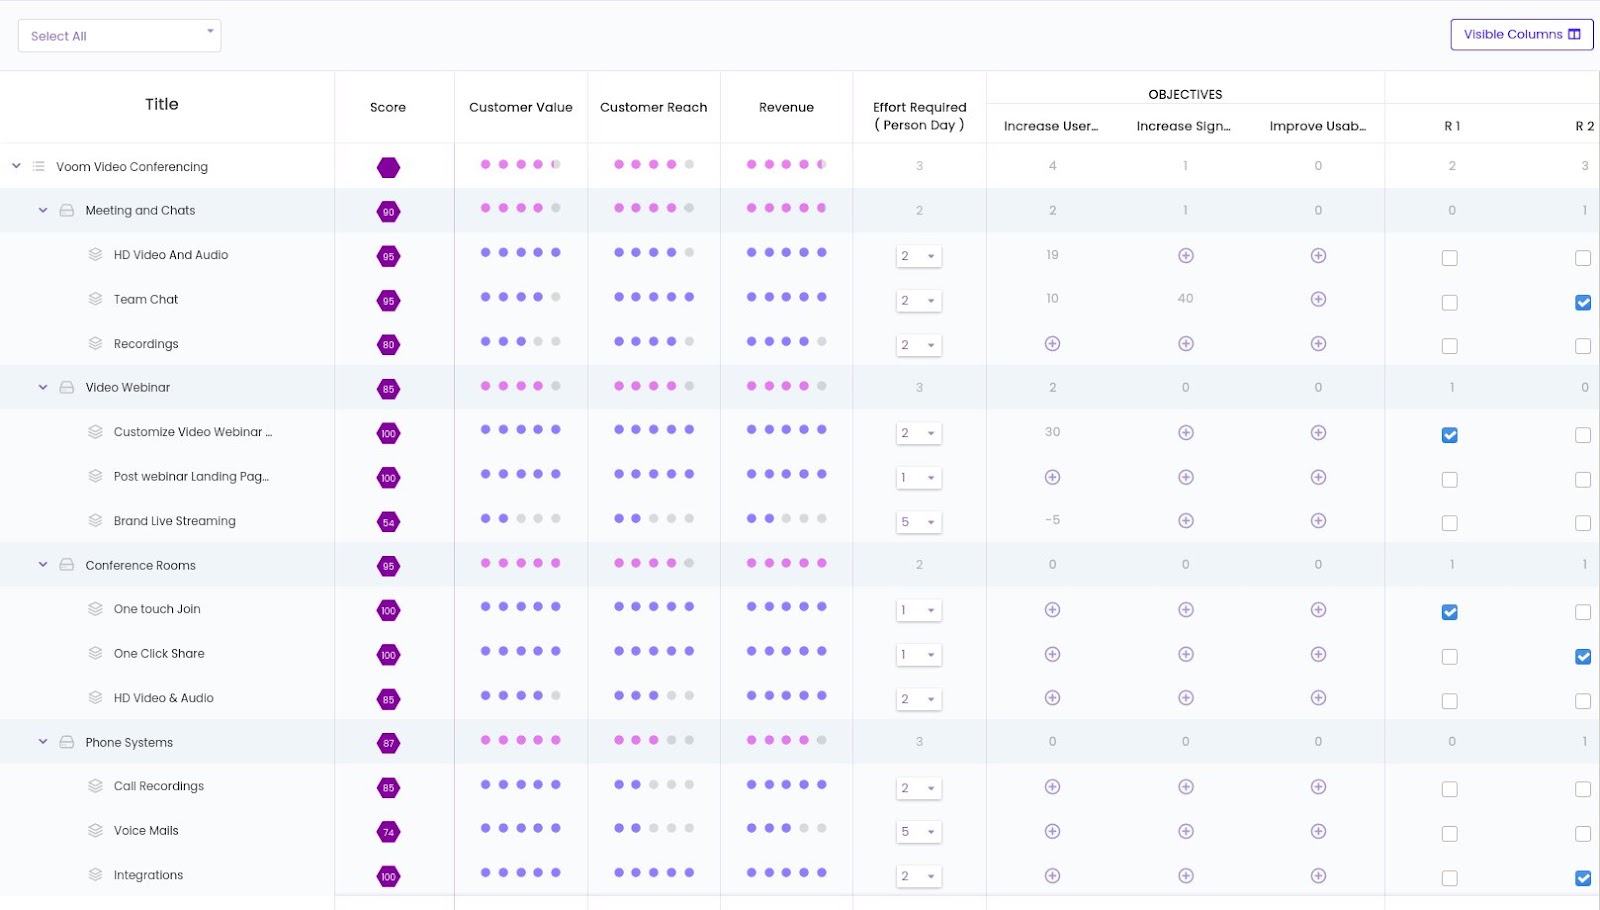Open the Visible Columns button

[x=1521, y=34]
